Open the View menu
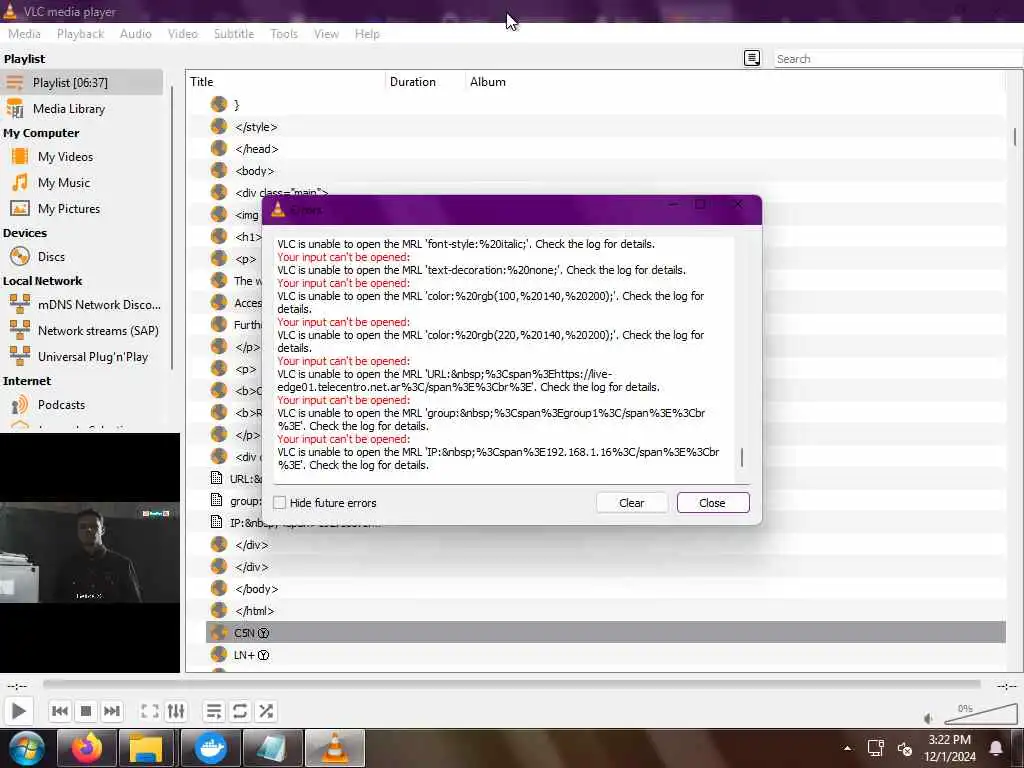Viewport: 1024px width, 768px height. (x=326, y=33)
